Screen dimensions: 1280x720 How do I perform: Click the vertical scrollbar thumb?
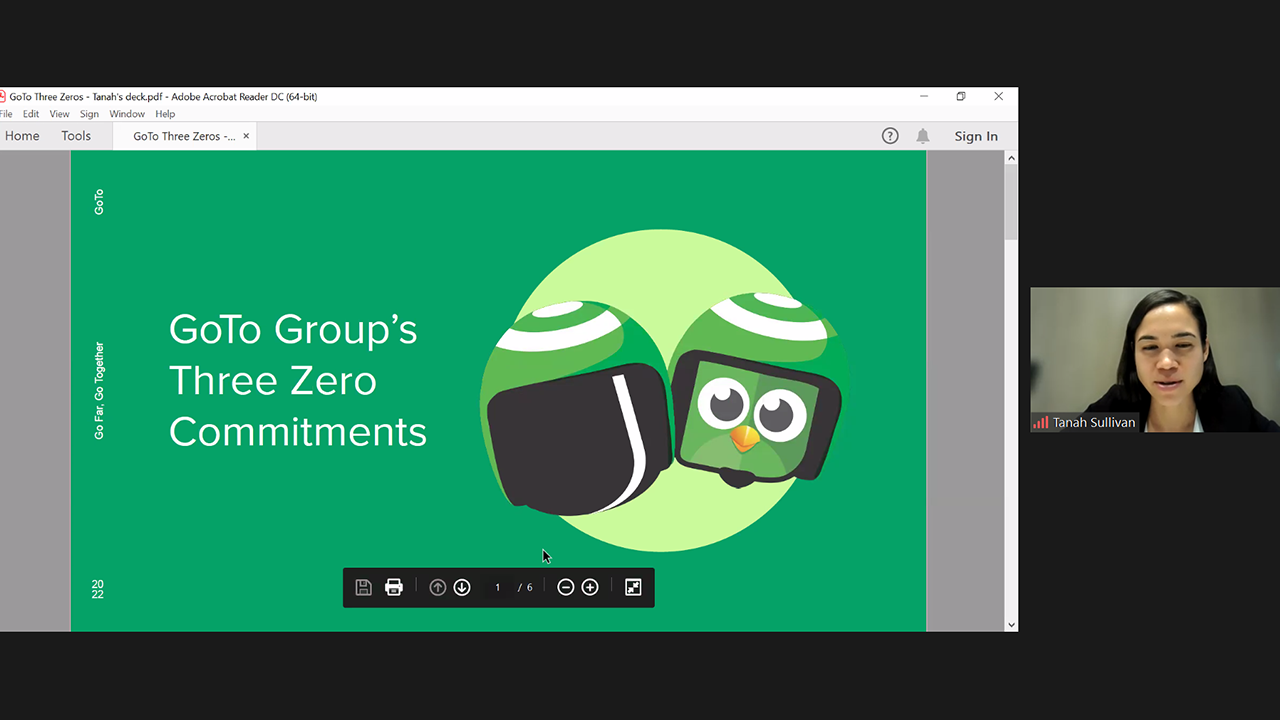click(x=1011, y=203)
